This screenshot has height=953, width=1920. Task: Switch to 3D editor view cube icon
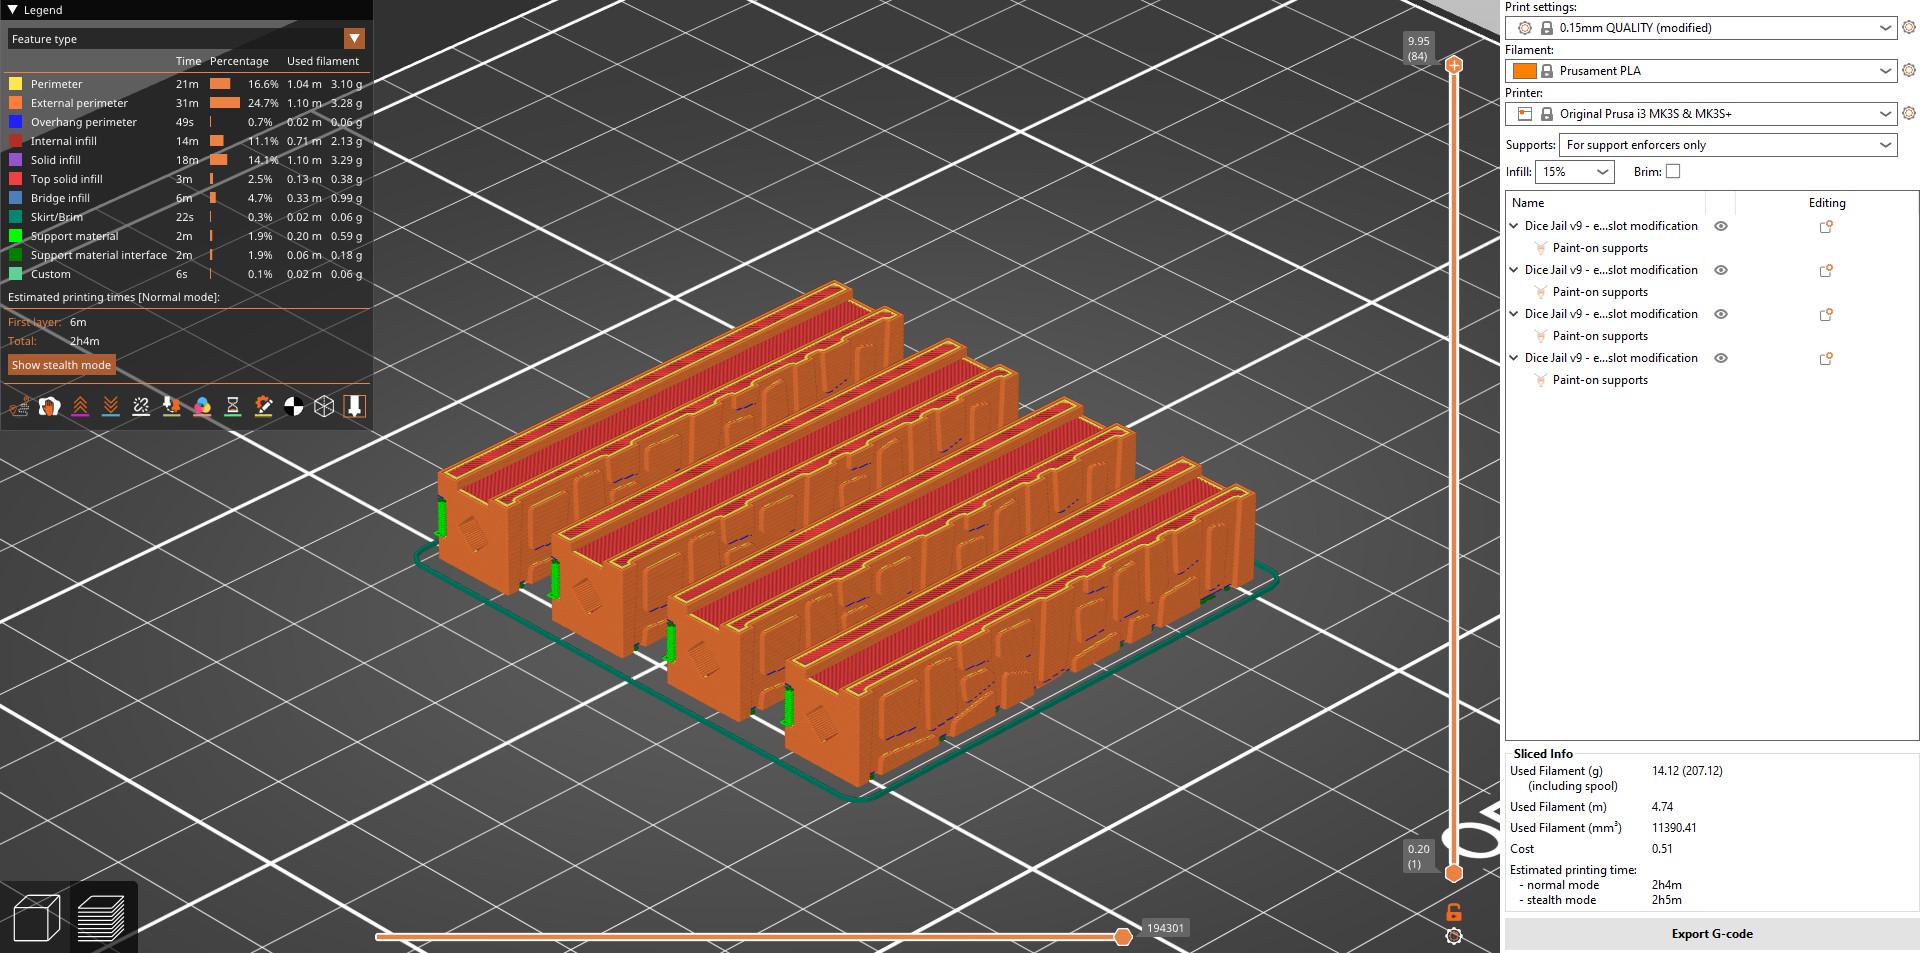click(x=37, y=918)
